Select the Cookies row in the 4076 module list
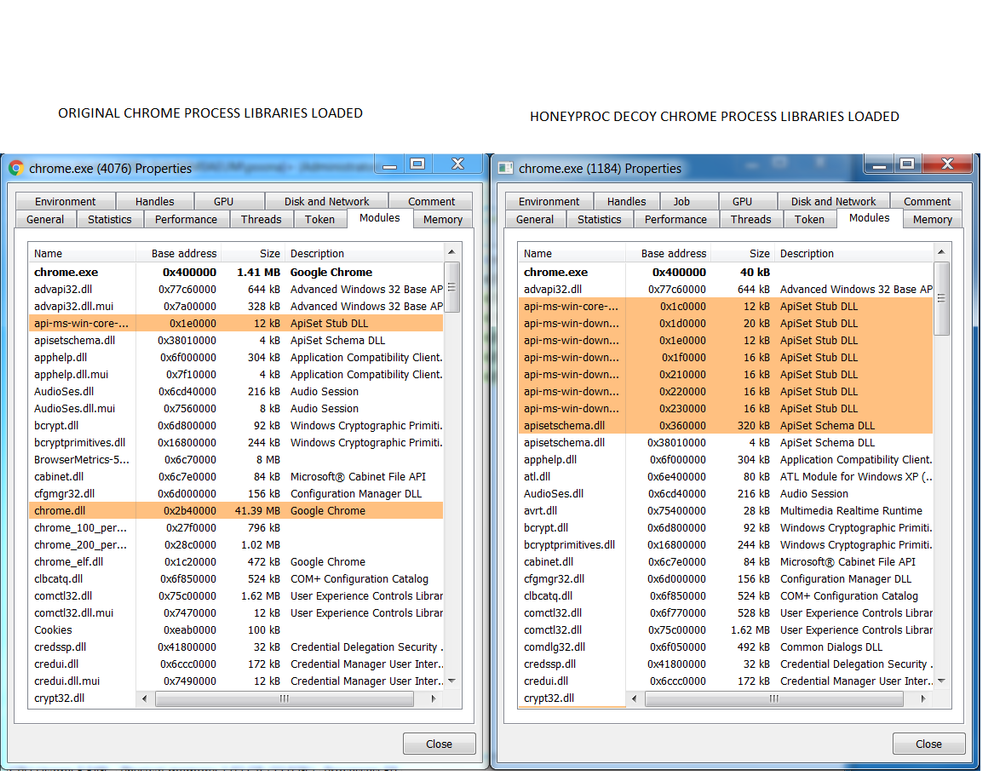The width and height of the screenshot is (982, 772). (x=53, y=630)
